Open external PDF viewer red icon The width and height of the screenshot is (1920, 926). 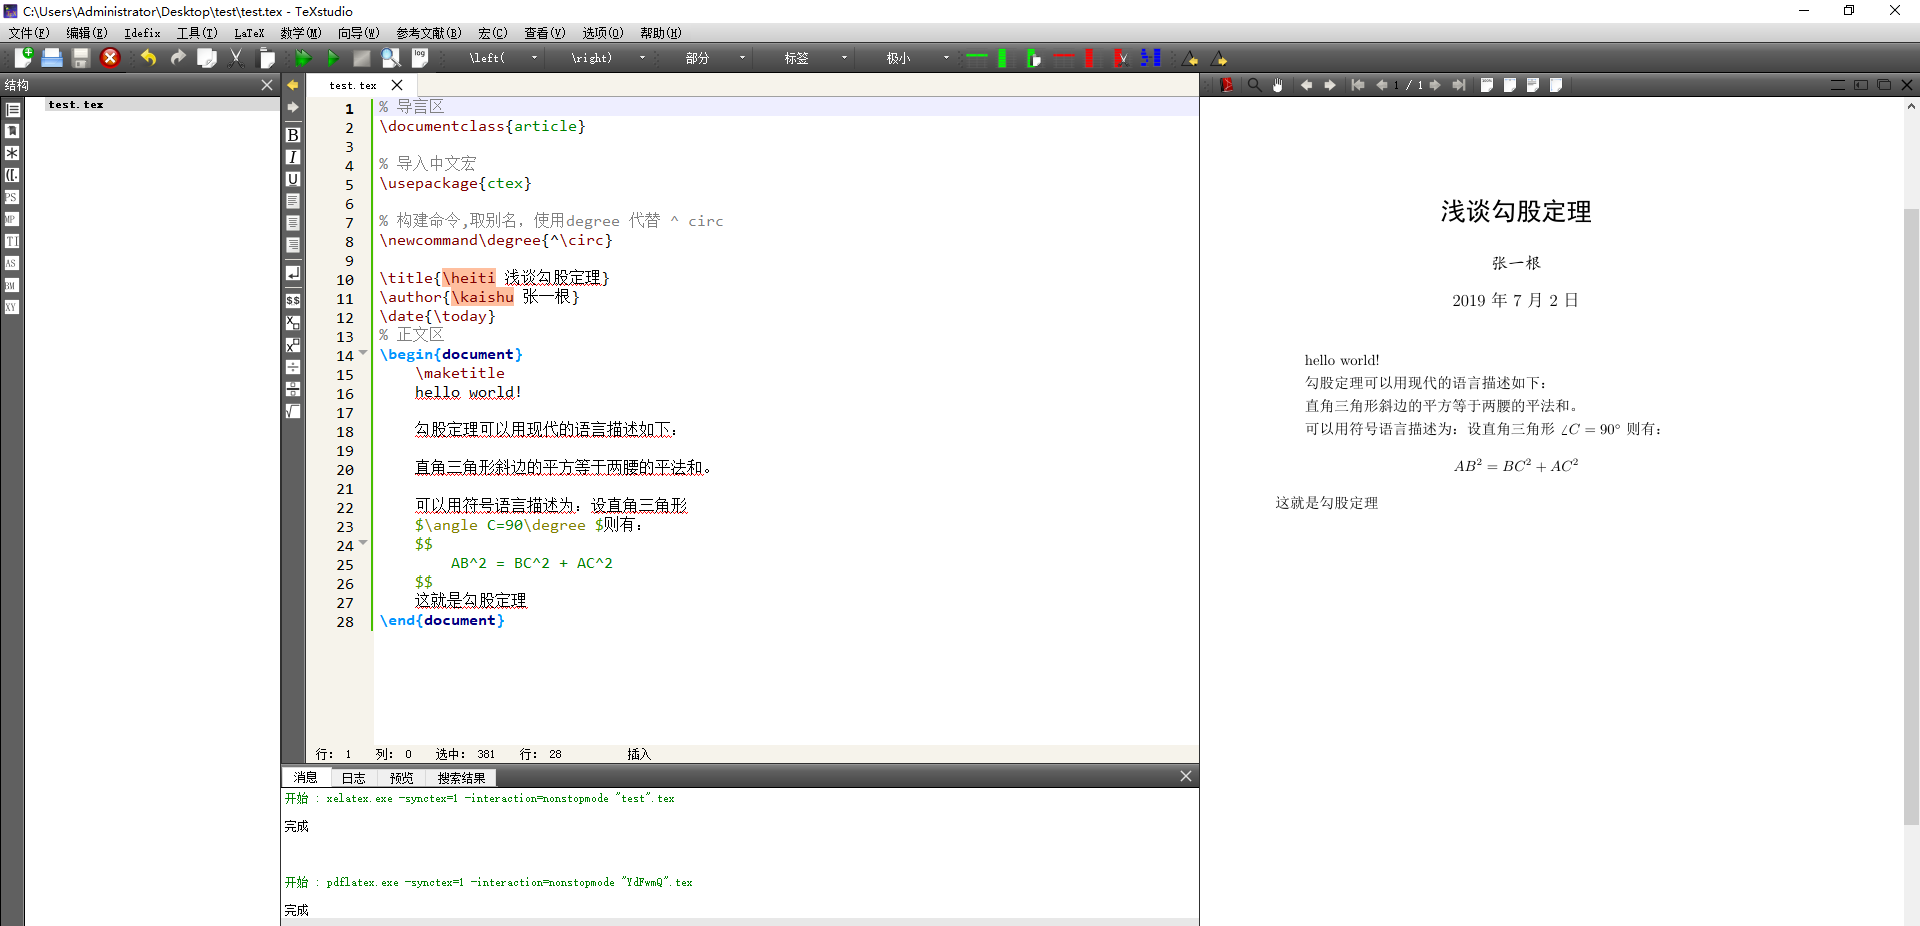pyautogui.click(x=1226, y=85)
